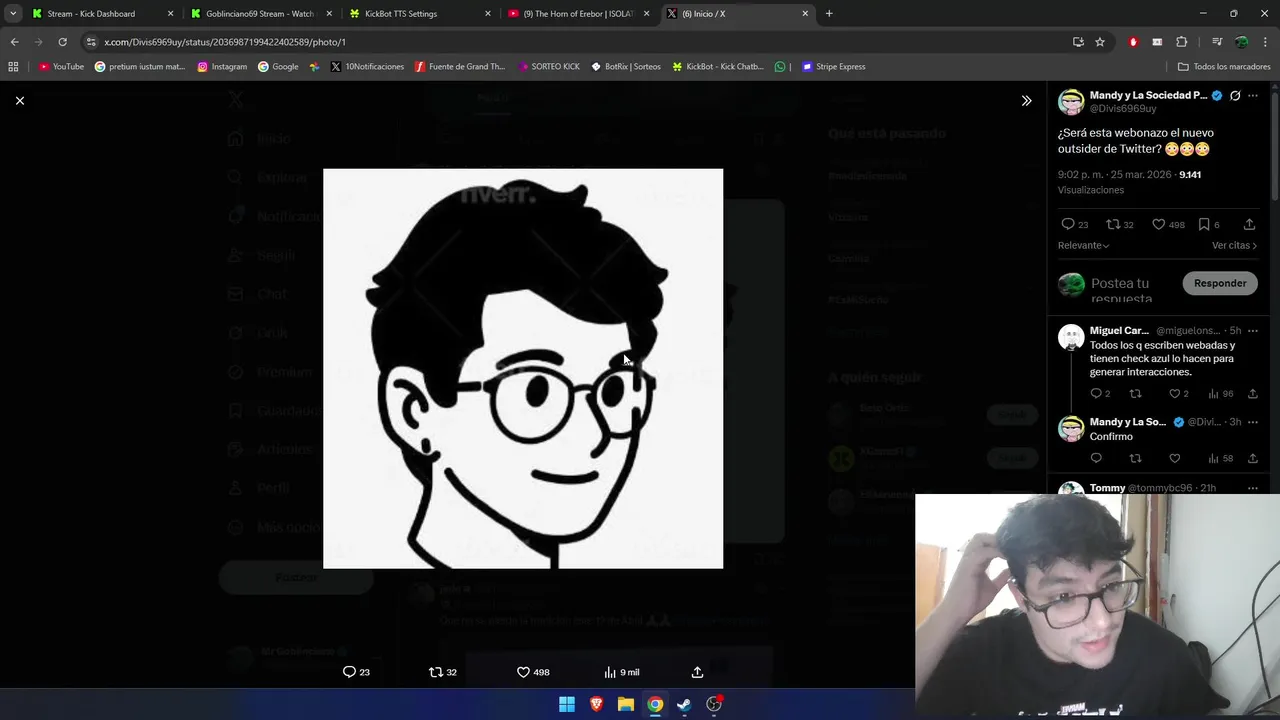This screenshot has width=1280, height=720.
Task: Reload the page
Action: tap(62, 42)
